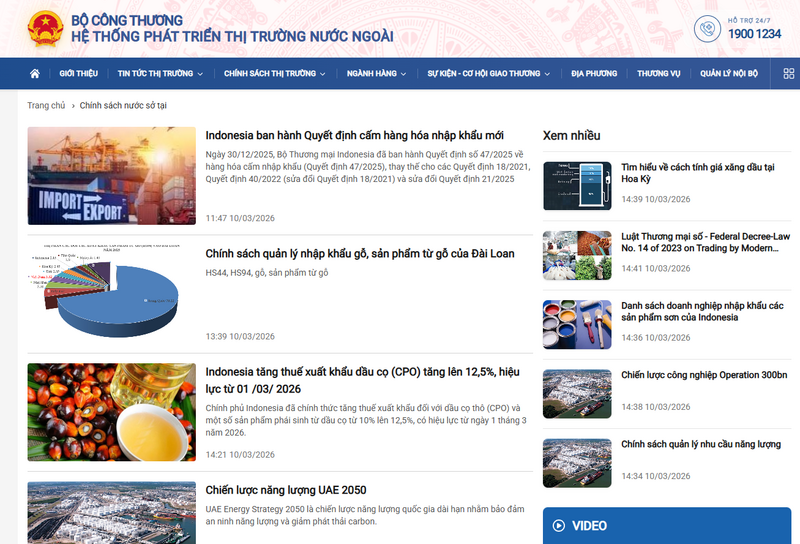Open the grid menu icon at far right
The width and height of the screenshot is (800, 544).
(788, 73)
